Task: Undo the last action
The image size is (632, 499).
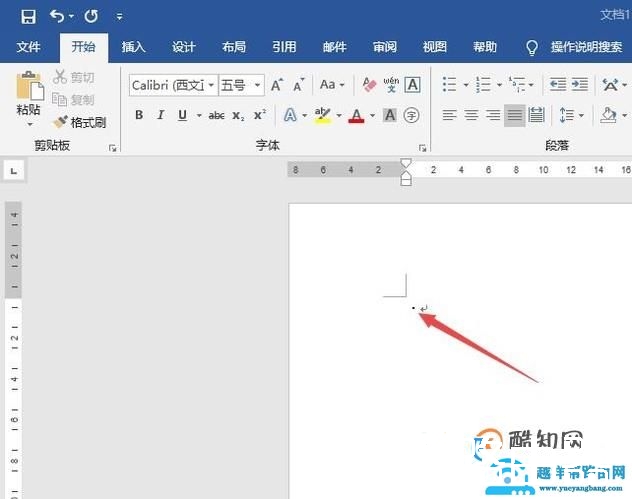Action: click(57, 17)
